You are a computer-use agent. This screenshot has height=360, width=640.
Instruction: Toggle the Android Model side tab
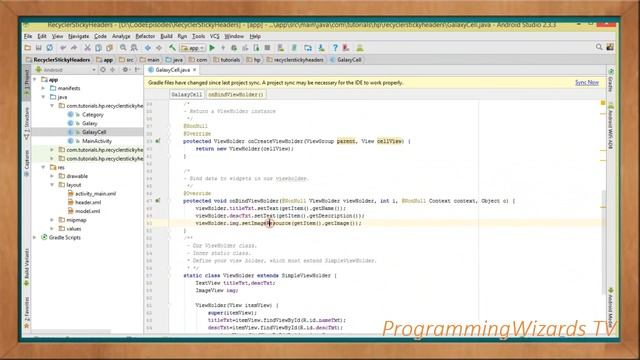(x=611, y=307)
